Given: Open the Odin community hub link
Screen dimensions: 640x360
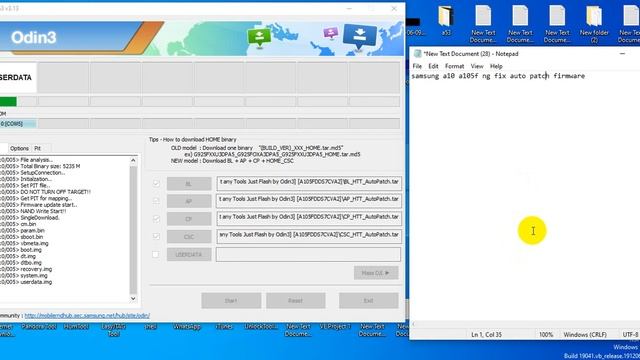Looking at the screenshot, I should (x=87, y=316).
